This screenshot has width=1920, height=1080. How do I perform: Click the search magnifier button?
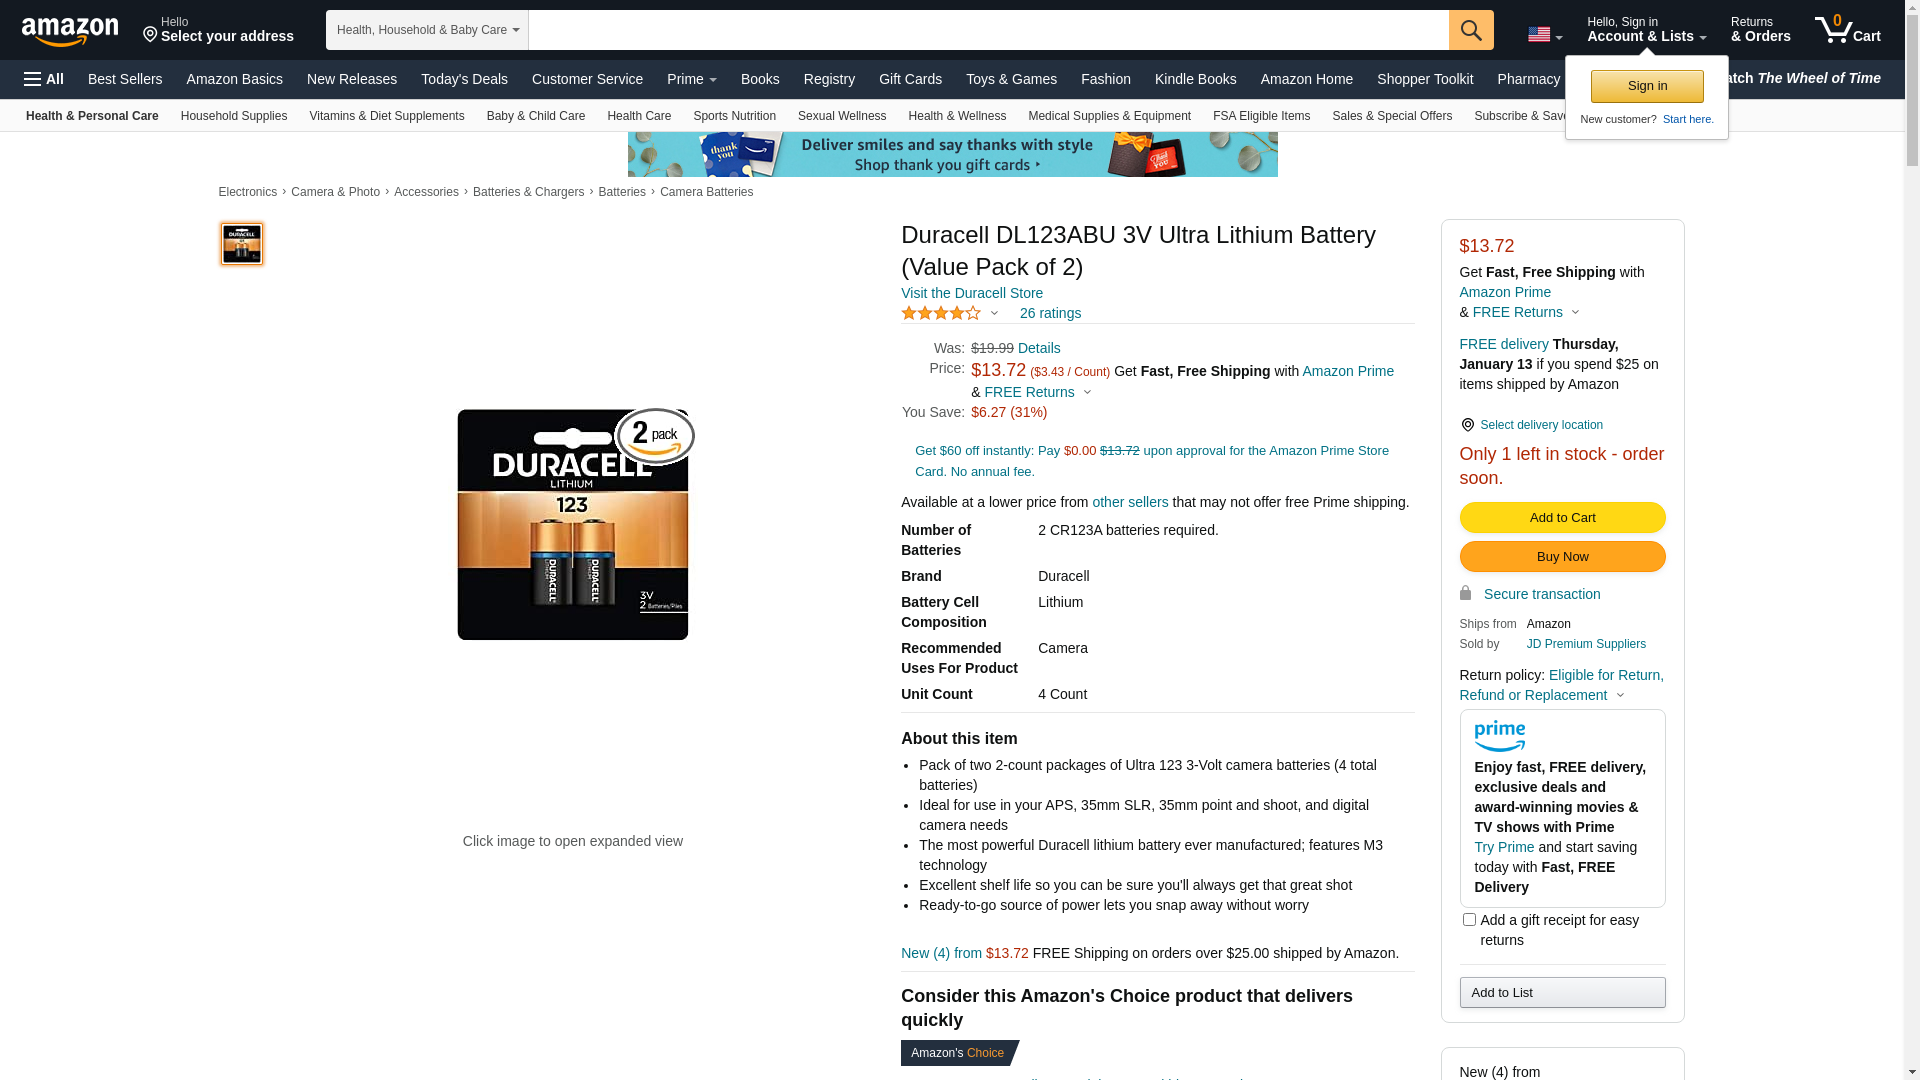click(1471, 30)
